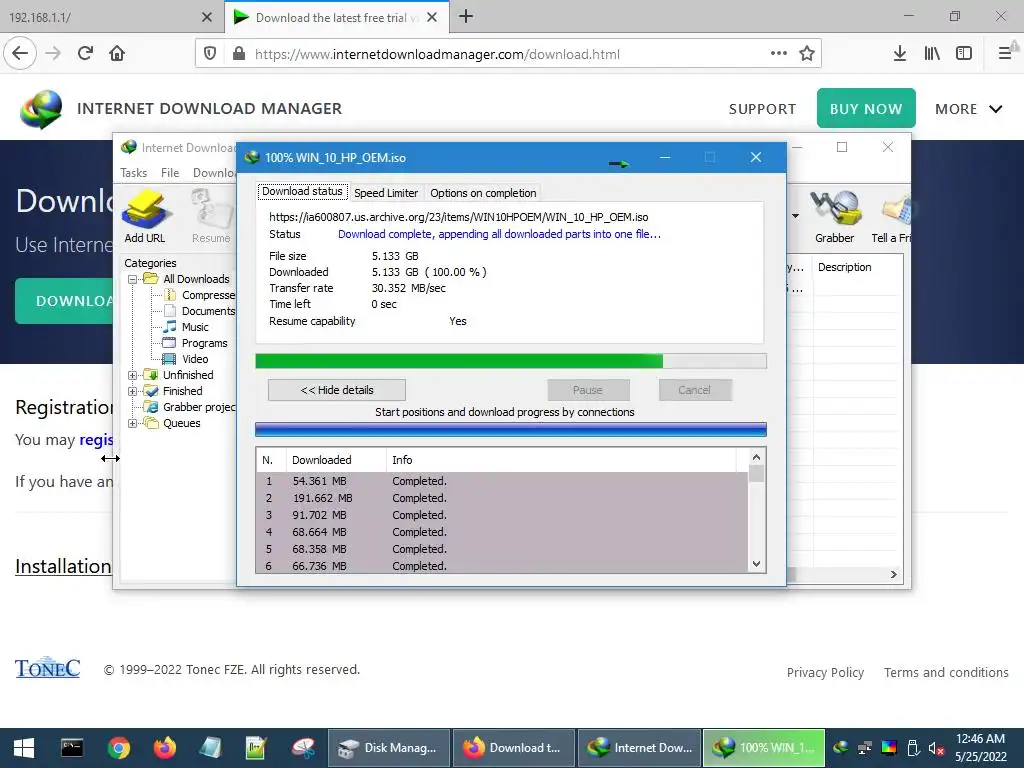Select the Programs category
The image size is (1024, 768).
(204, 344)
